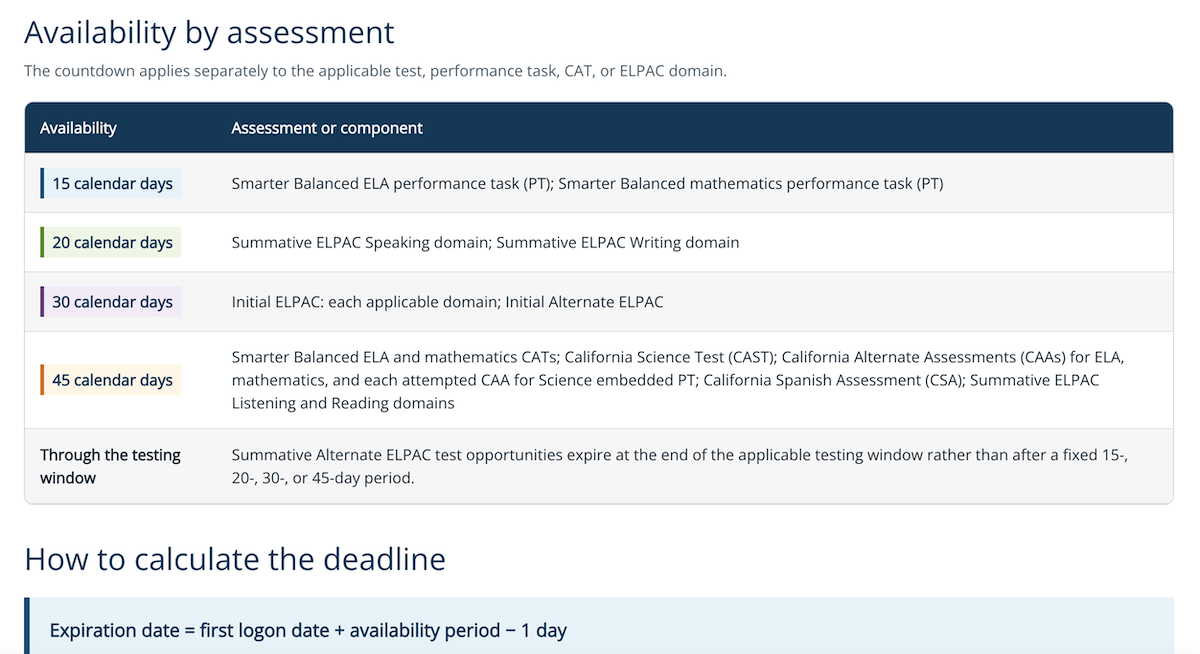Click the Summative Alternate ELPAC expiration description
Screen dimensions: 1200x654
tap(680, 467)
